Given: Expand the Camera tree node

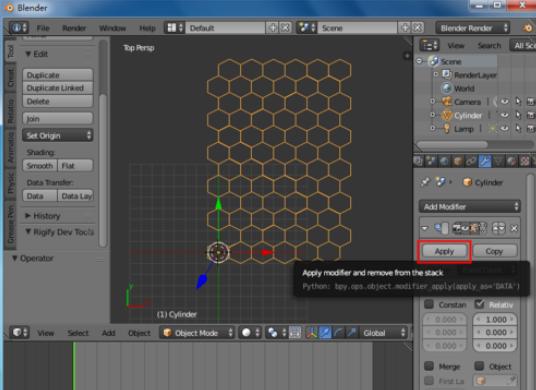Looking at the screenshot, I should click(x=432, y=102).
